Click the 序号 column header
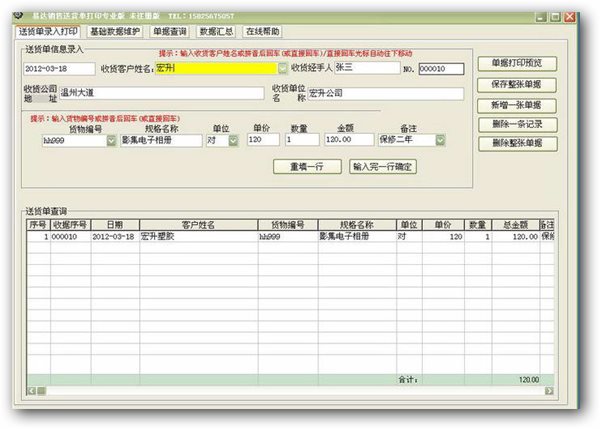This screenshot has height=429, width=600. point(38,225)
